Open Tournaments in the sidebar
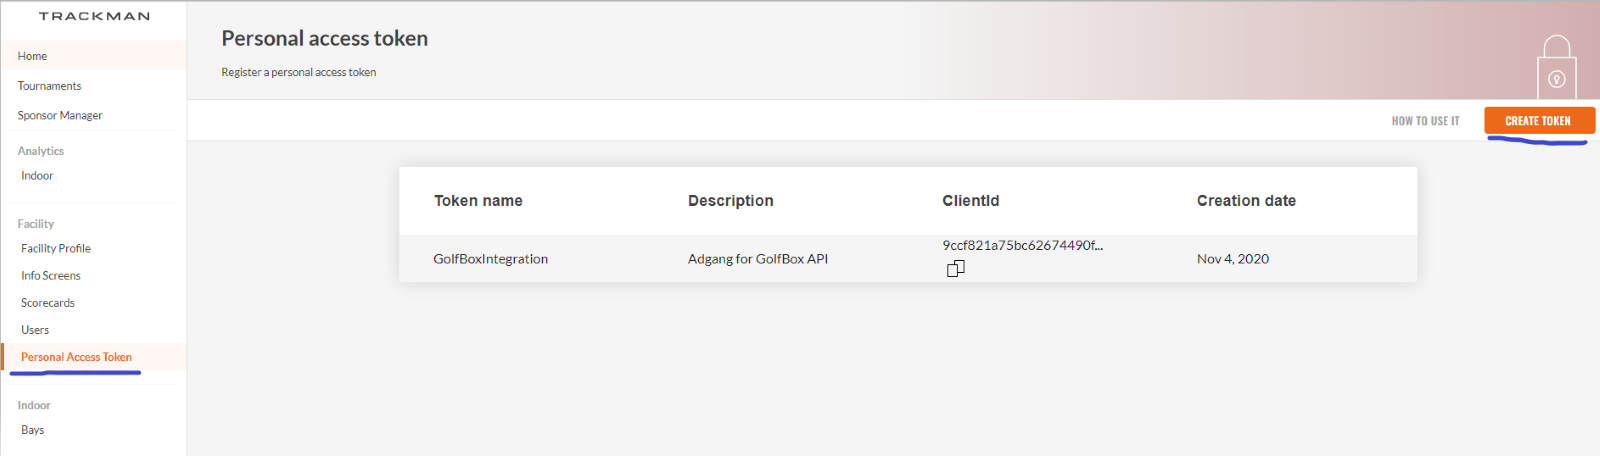The height and width of the screenshot is (456, 1600). 49,86
